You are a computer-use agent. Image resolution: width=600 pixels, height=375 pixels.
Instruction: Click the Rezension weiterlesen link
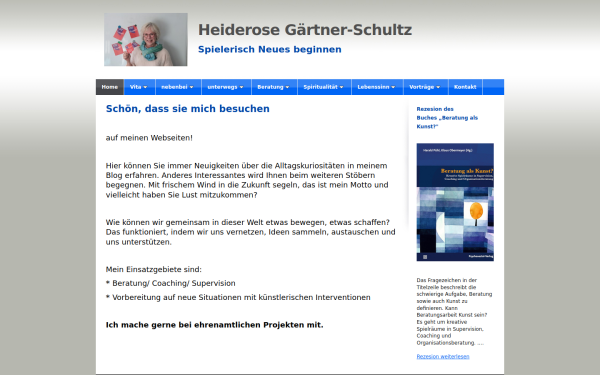pos(443,357)
